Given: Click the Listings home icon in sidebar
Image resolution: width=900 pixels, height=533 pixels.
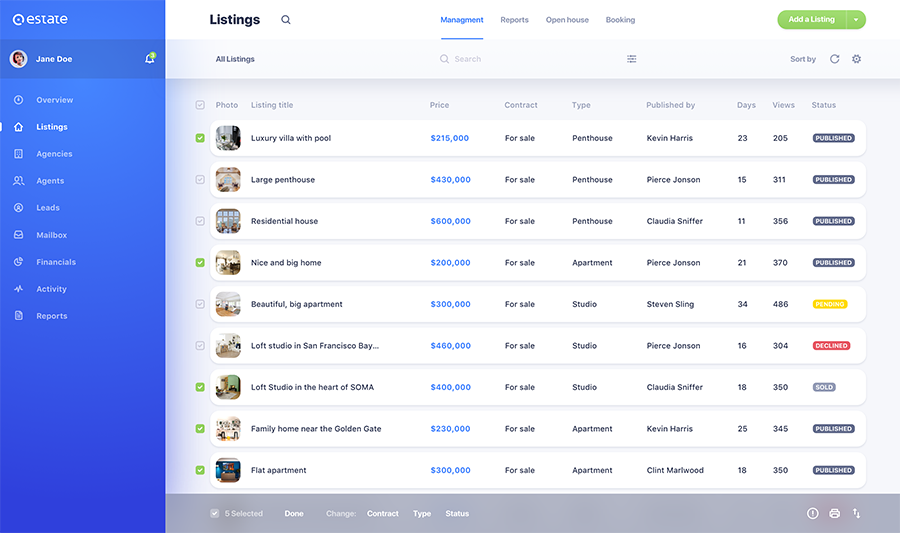Looking at the screenshot, I should pyautogui.click(x=18, y=127).
